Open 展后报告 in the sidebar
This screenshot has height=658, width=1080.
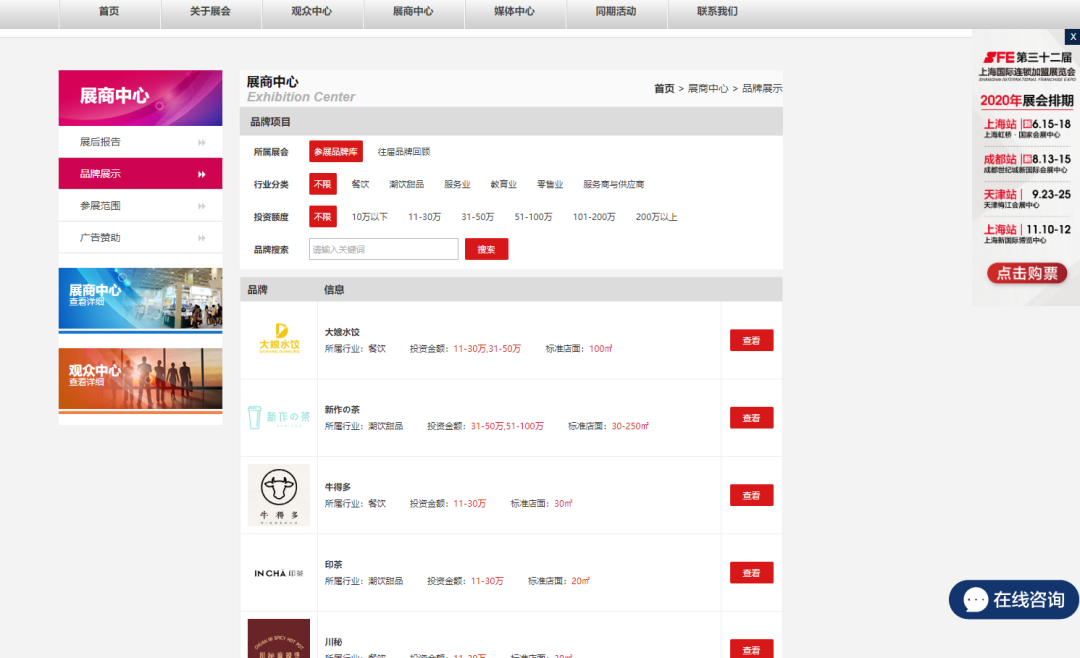pos(141,142)
